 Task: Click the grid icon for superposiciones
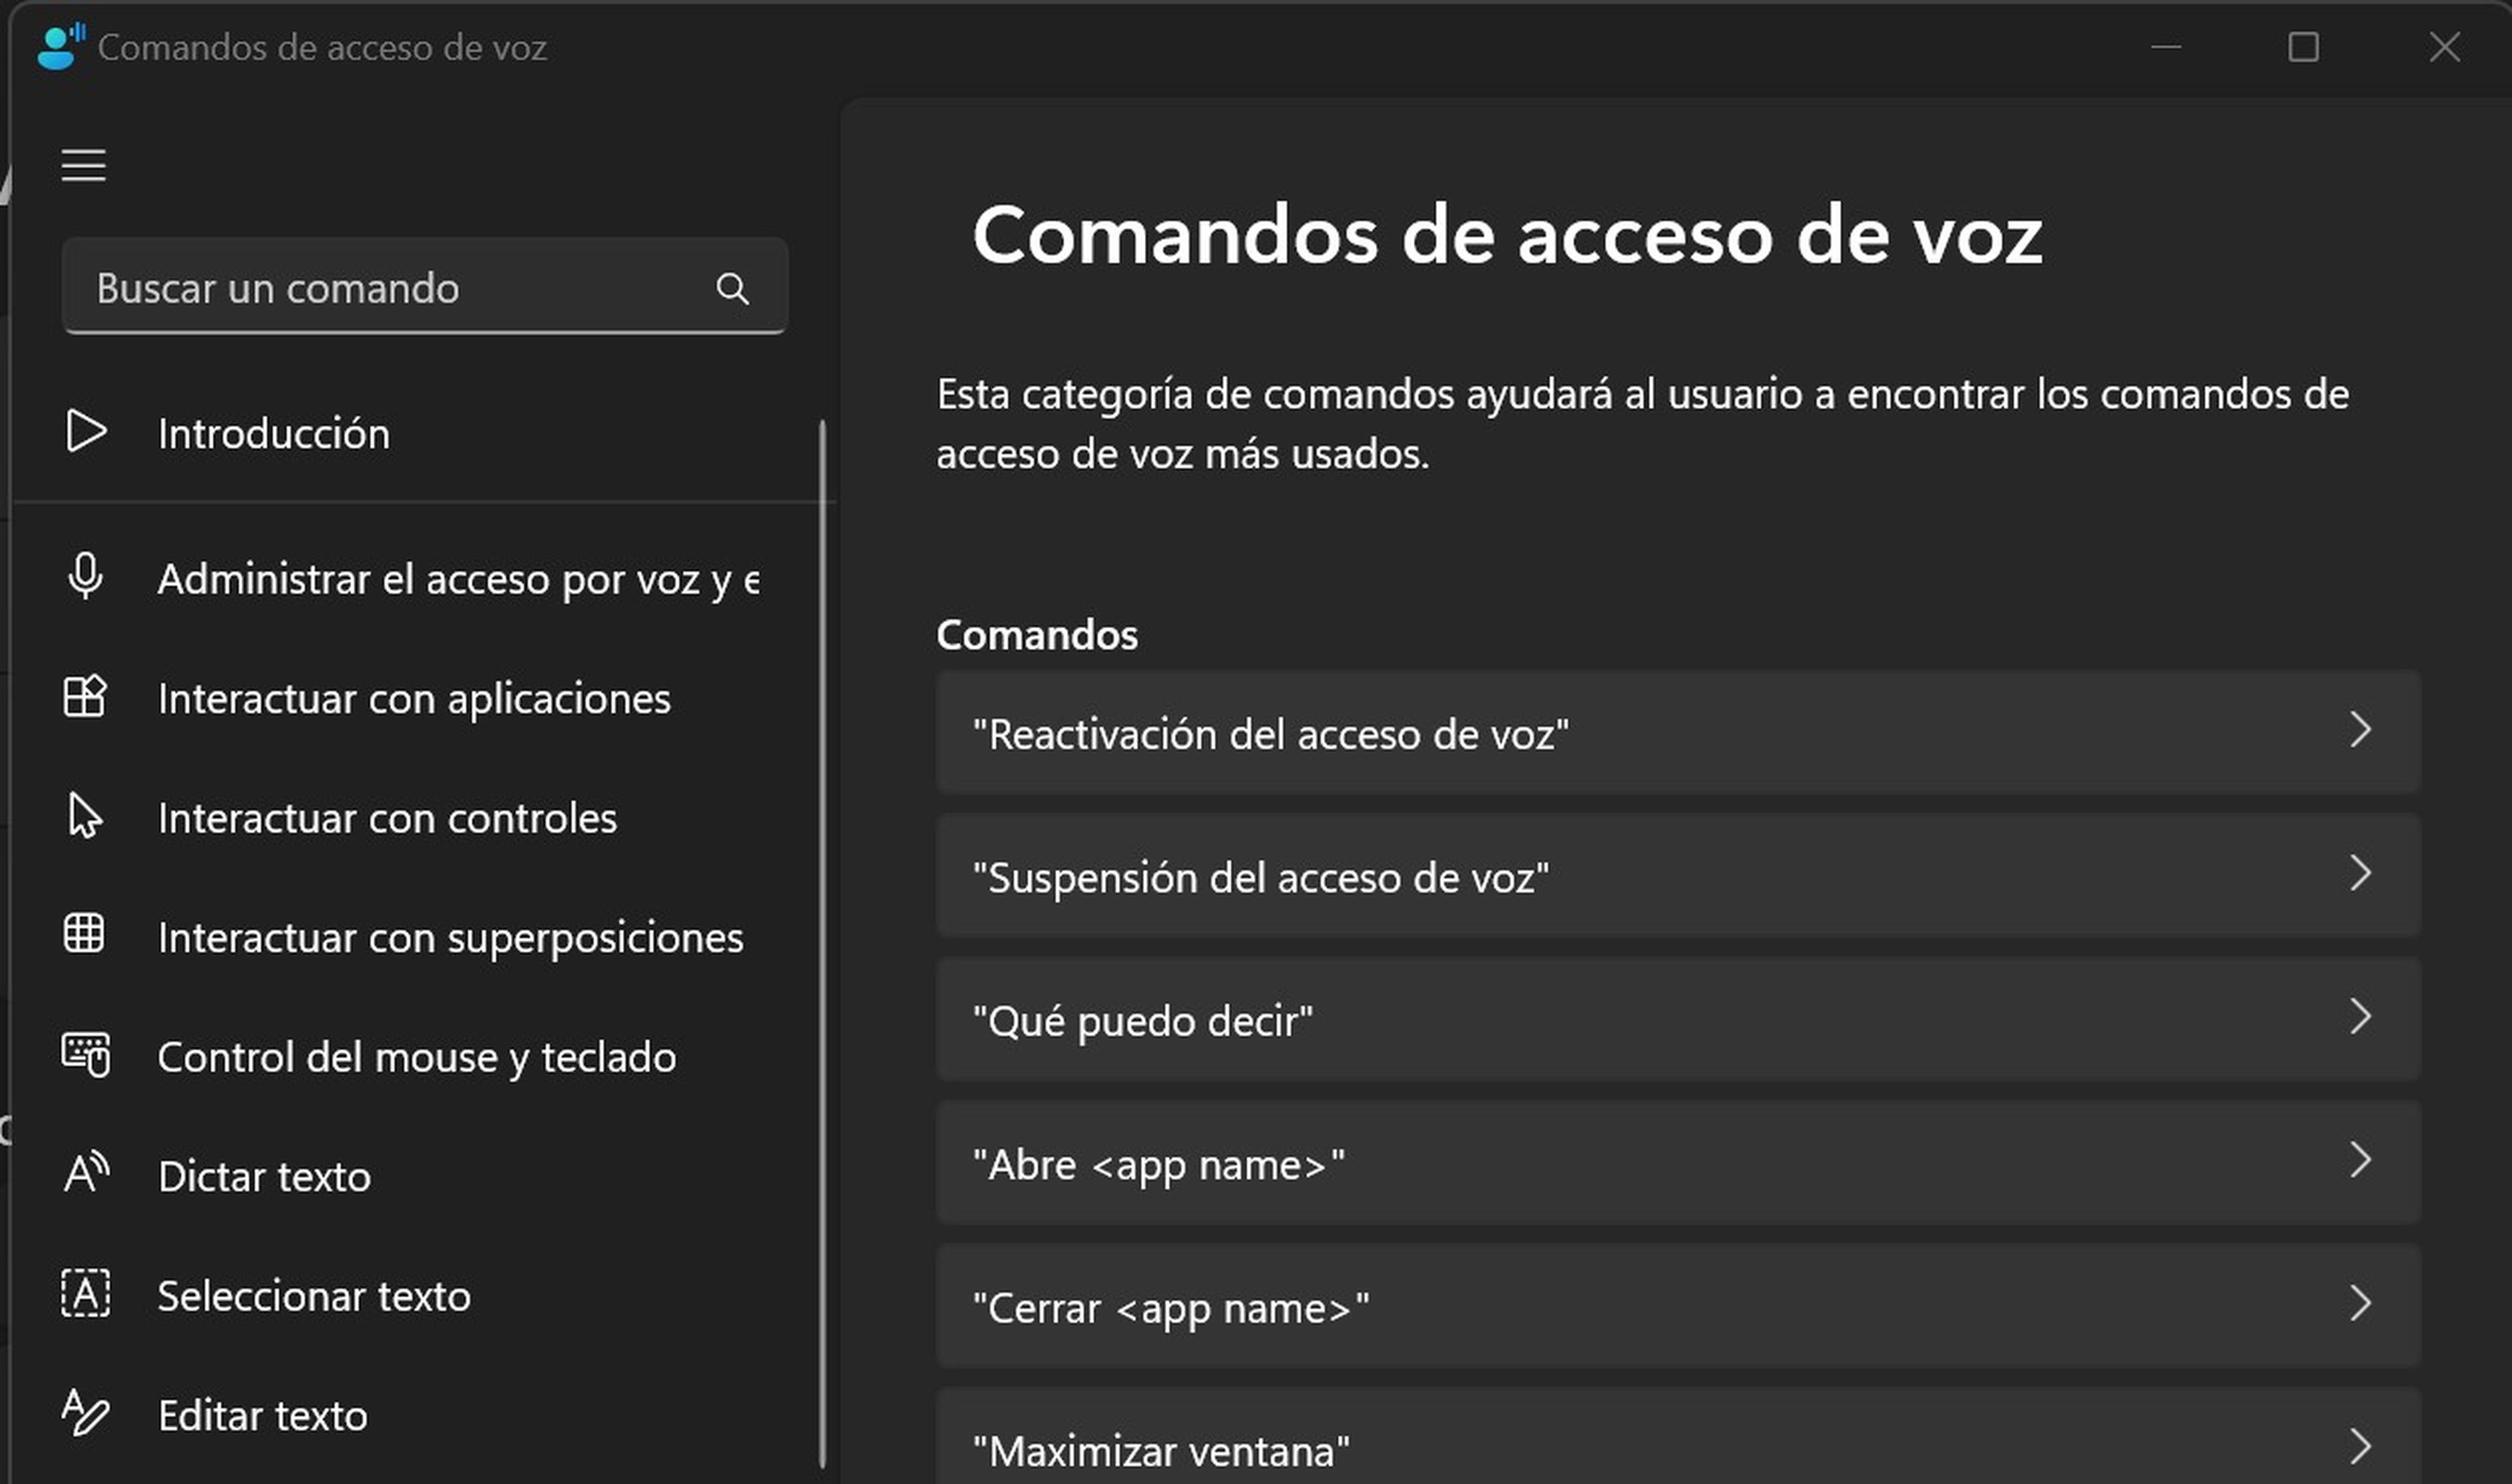coord(84,934)
